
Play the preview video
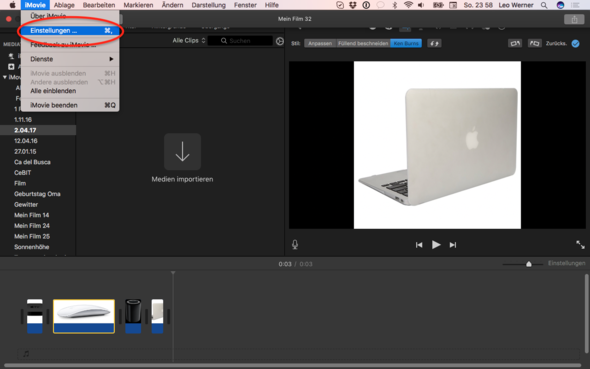[x=436, y=245]
